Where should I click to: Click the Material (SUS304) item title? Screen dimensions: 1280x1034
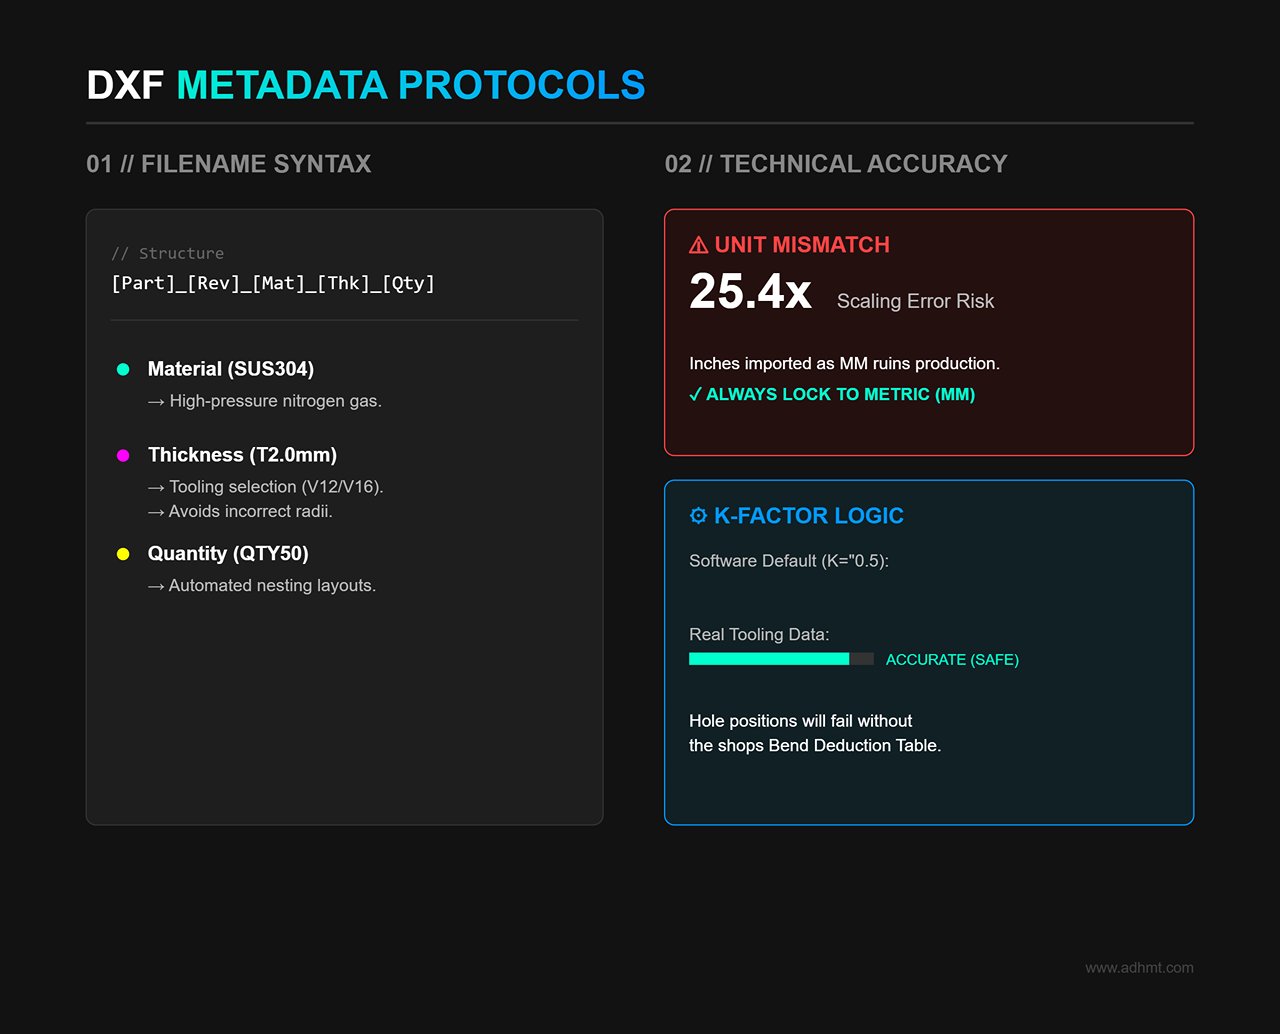point(231,369)
